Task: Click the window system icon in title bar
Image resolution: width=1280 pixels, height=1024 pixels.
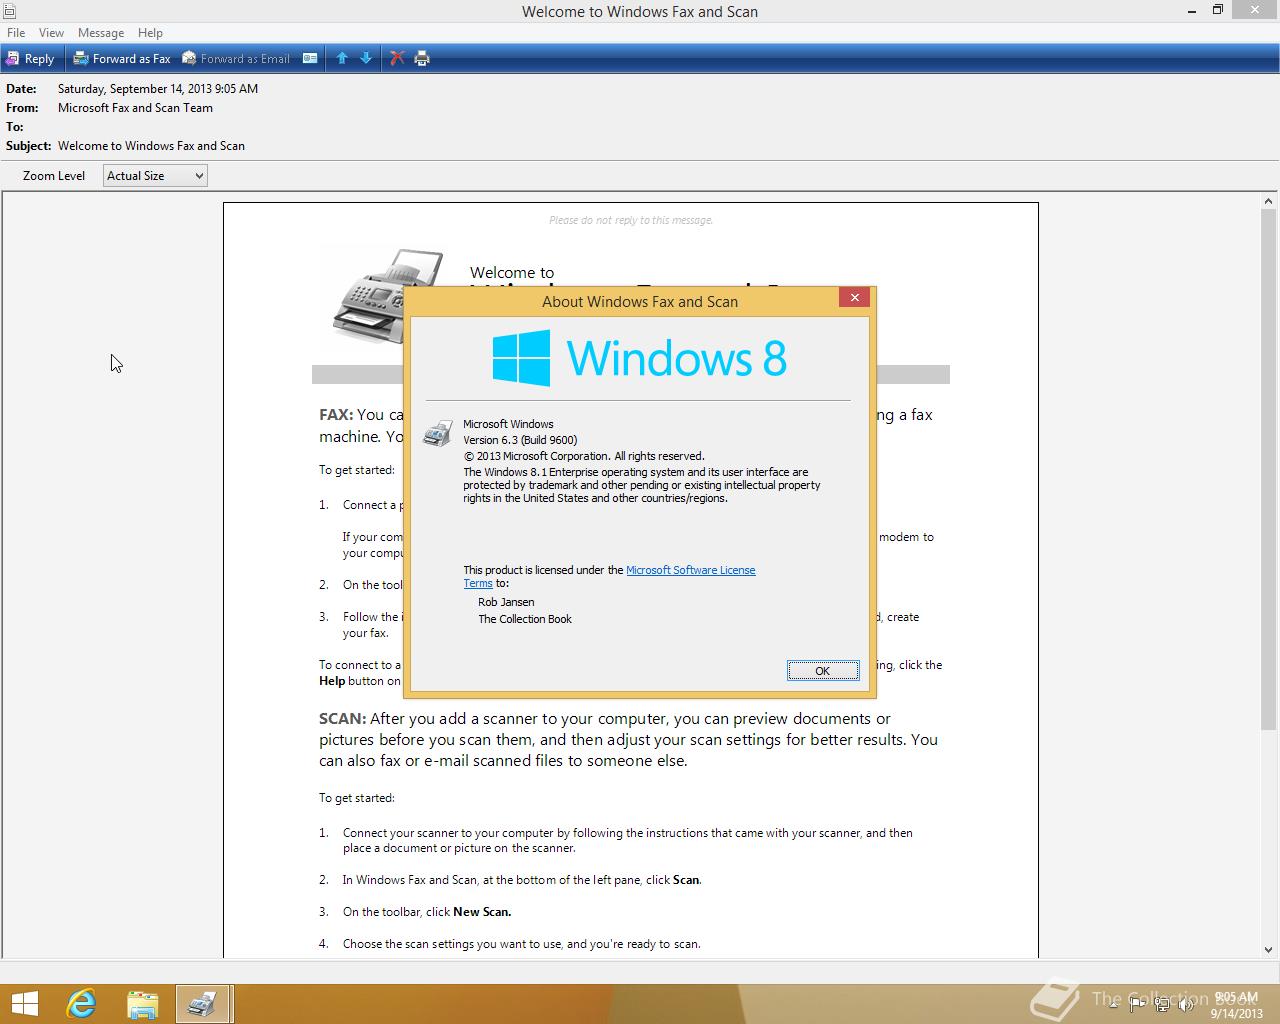Action: pos(9,11)
